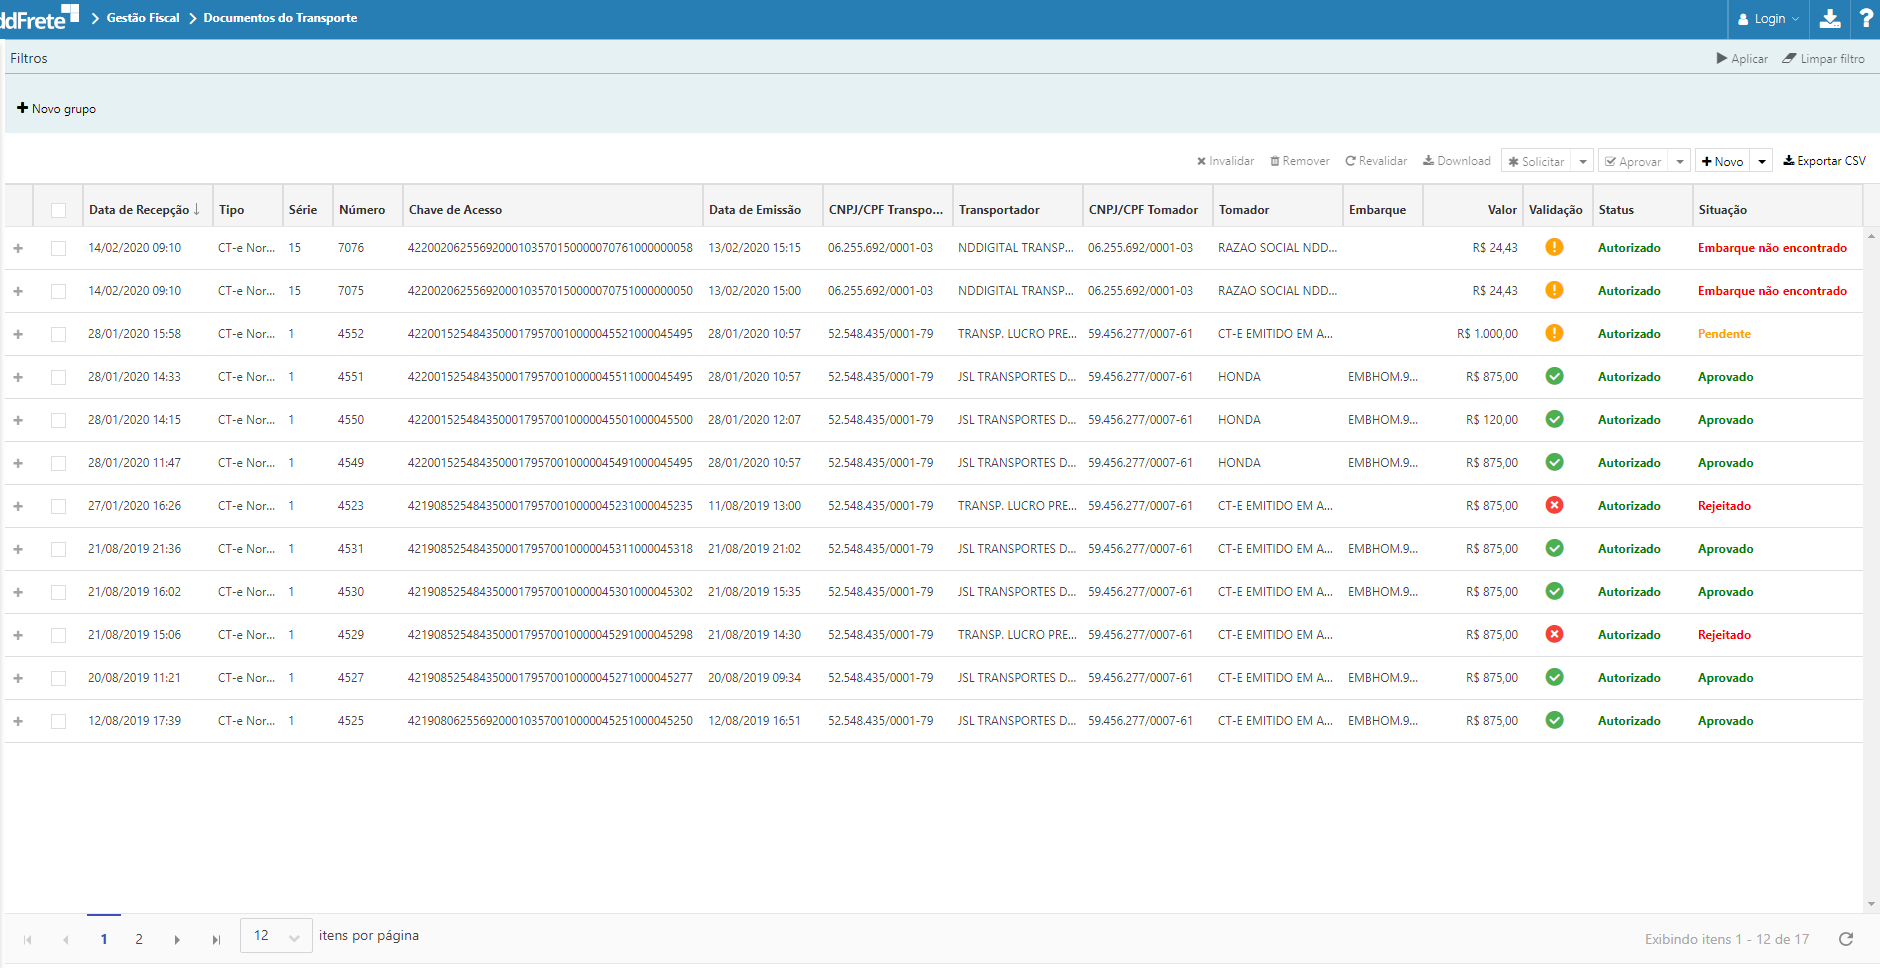This screenshot has height=968, width=1880.
Task: Open the items per page dropdown
Action: click(x=276, y=936)
